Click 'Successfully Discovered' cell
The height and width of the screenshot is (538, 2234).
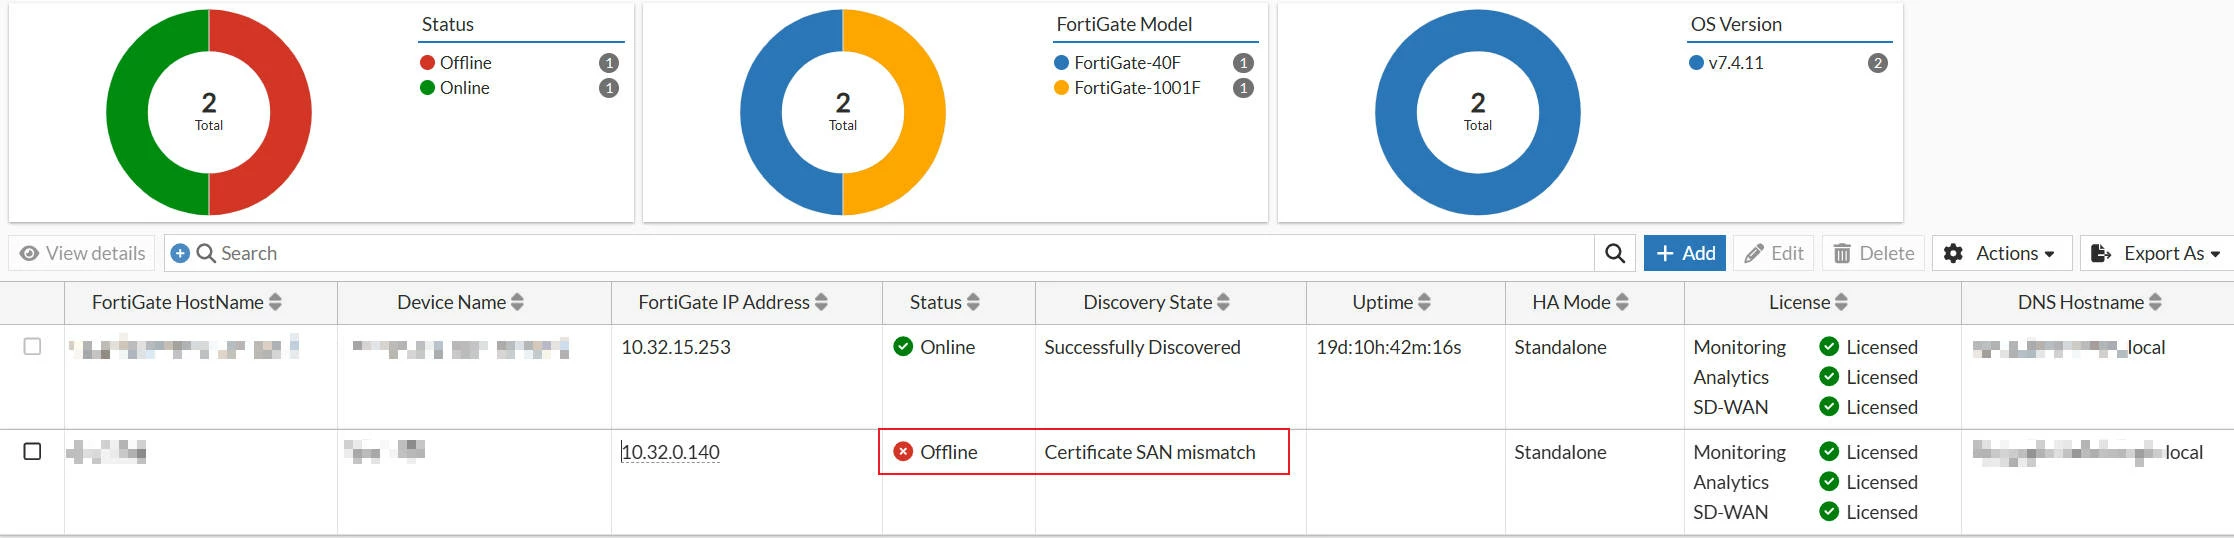[x=1142, y=347]
